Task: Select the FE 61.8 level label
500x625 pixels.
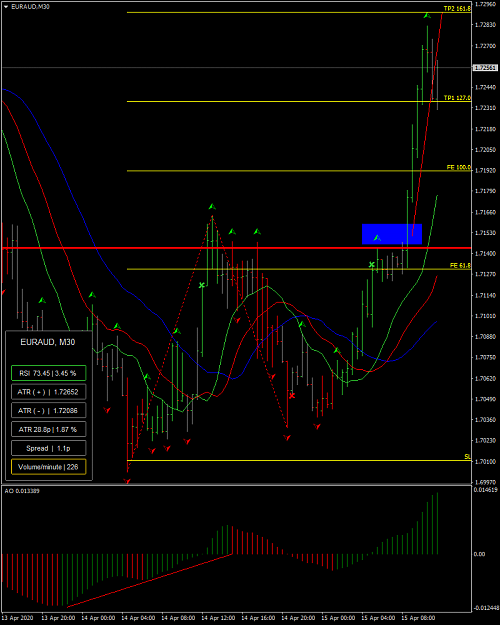Action: [460, 265]
